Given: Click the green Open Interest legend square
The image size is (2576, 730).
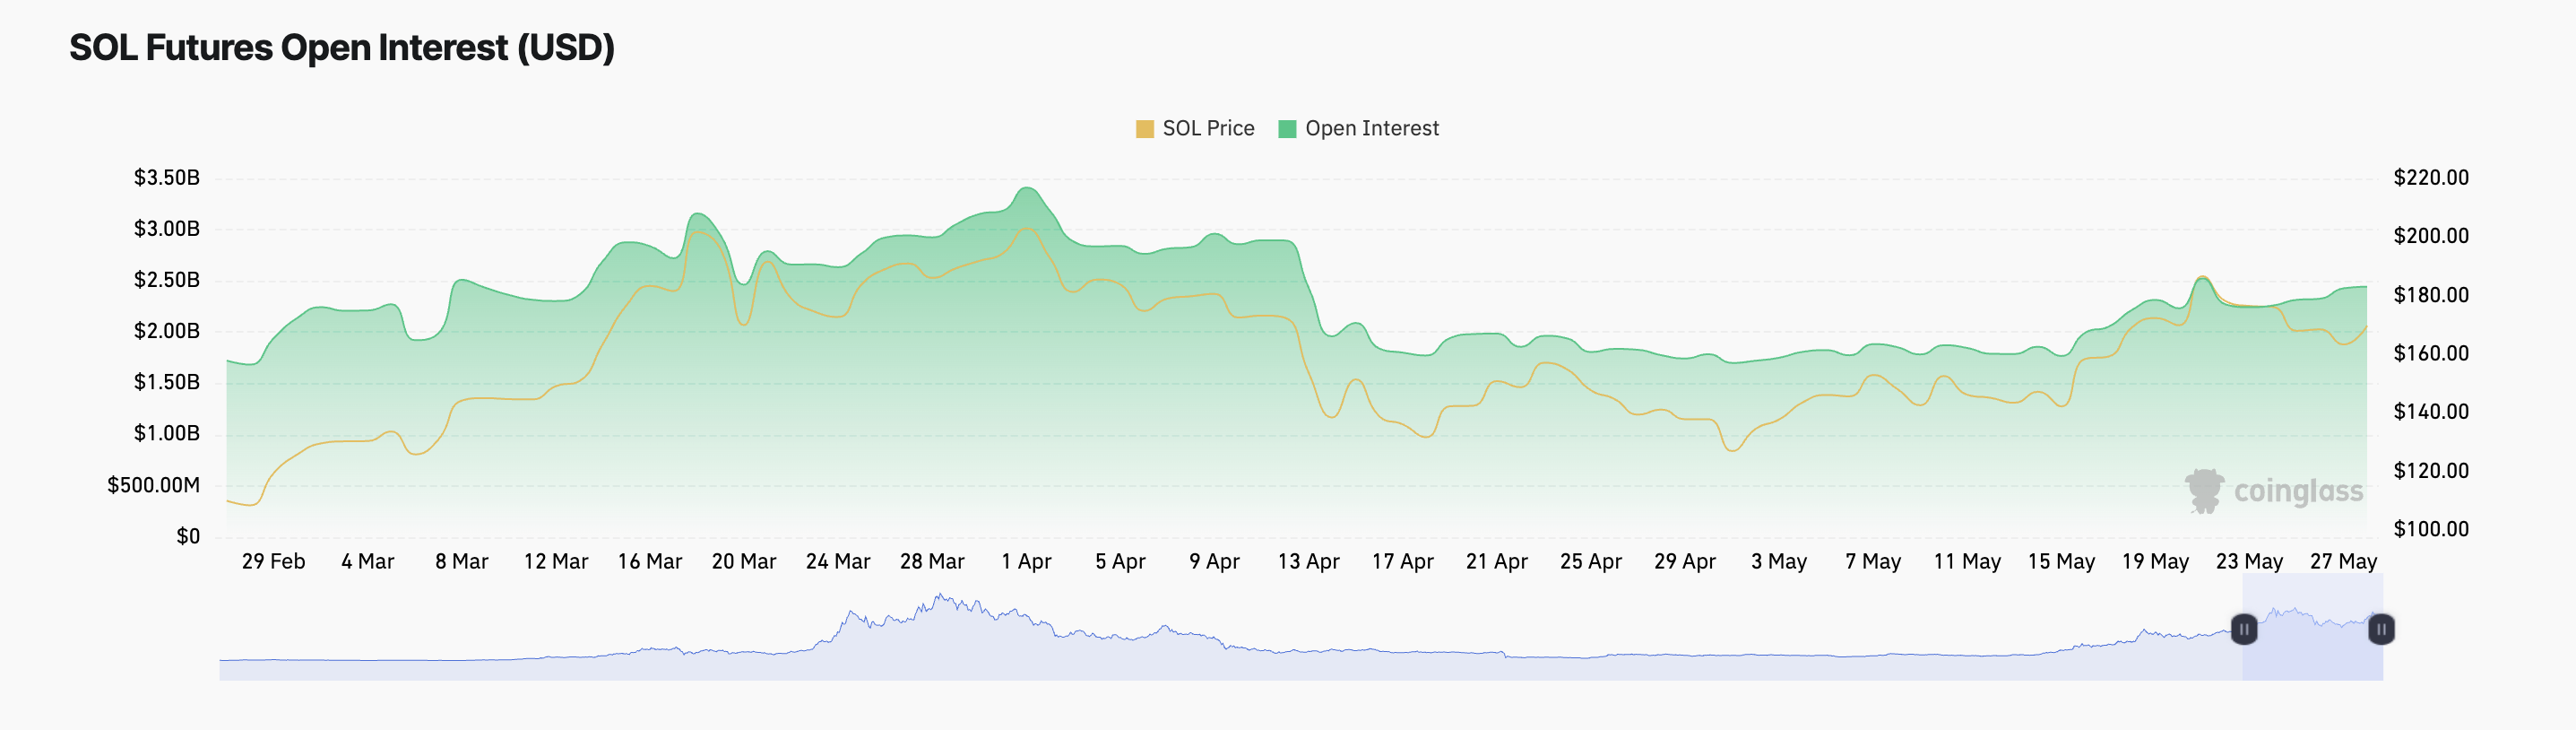Looking at the screenshot, I should point(1287,129).
